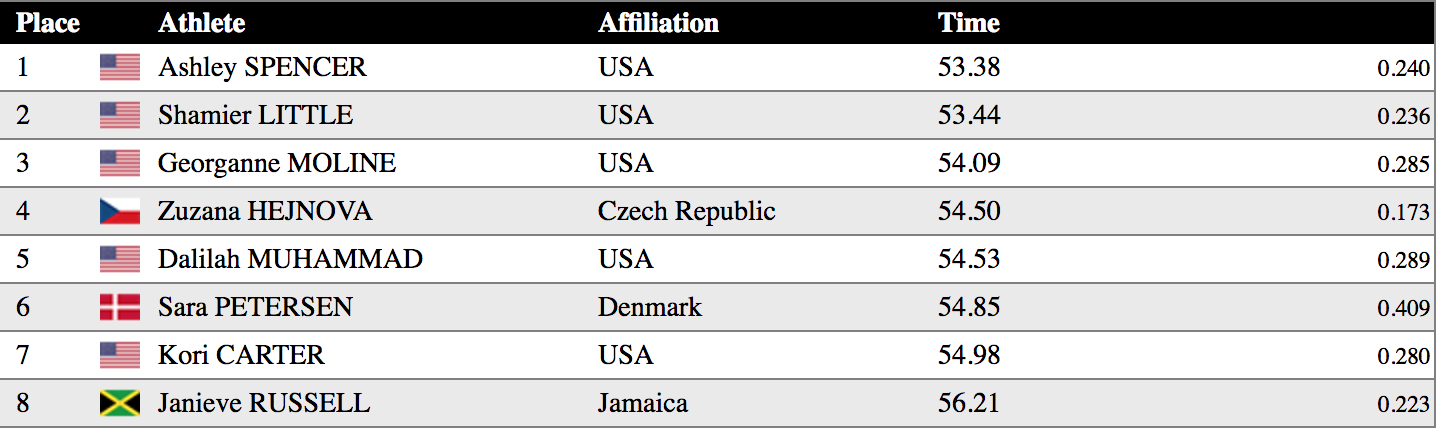Click the USA flag beside Ashley SPENCER
The height and width of the screenshot is (428, 1442).
click(x=120, y=67)
